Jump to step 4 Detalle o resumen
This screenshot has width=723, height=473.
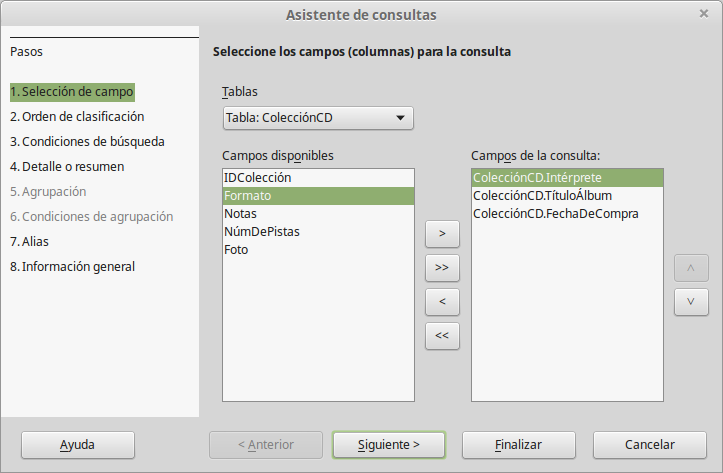click(67, 166)
